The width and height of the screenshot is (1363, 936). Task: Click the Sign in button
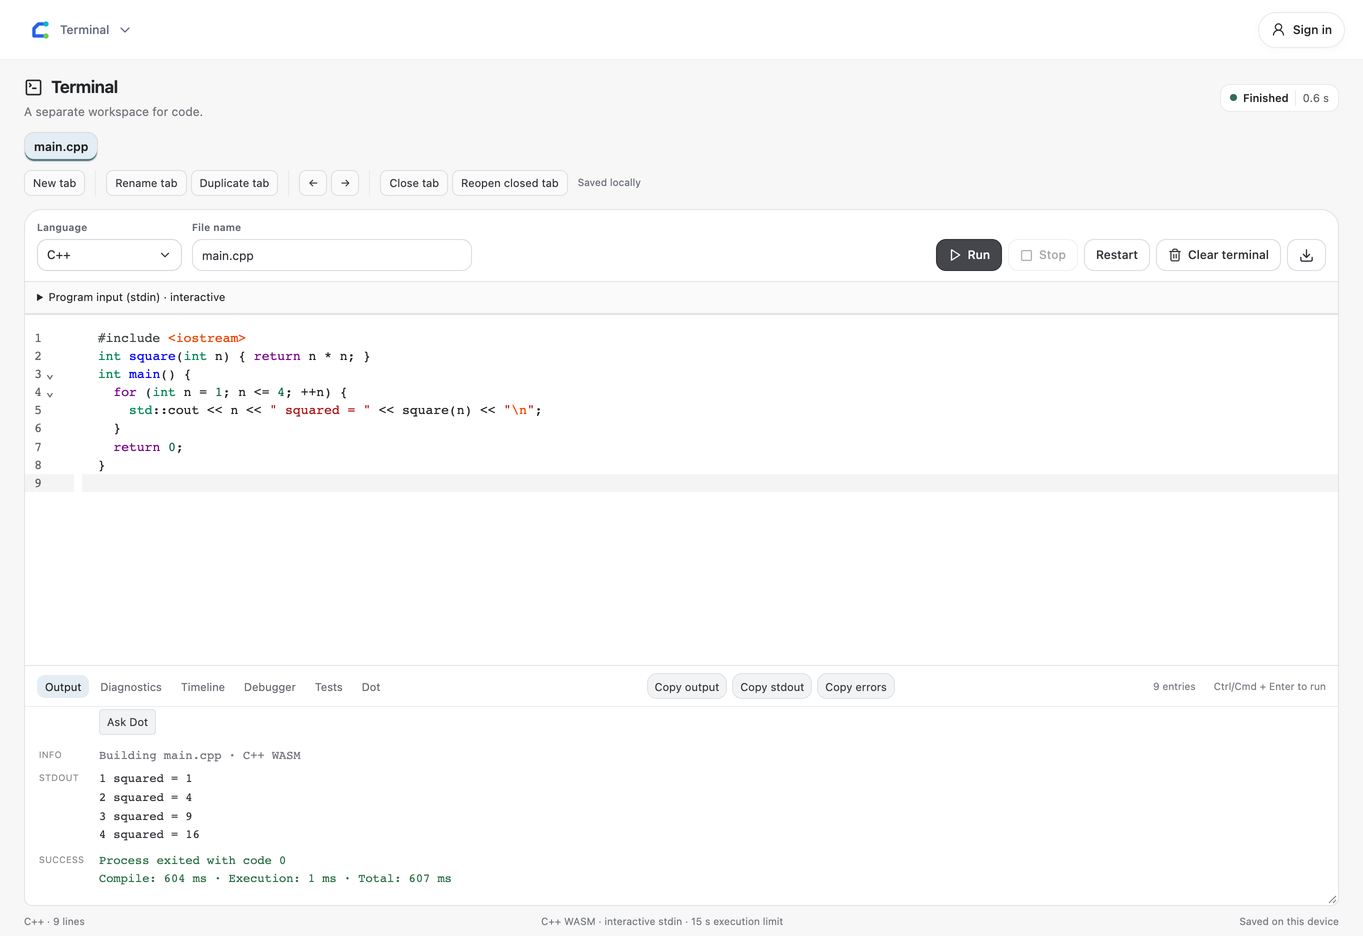(x=1301, y=30)
